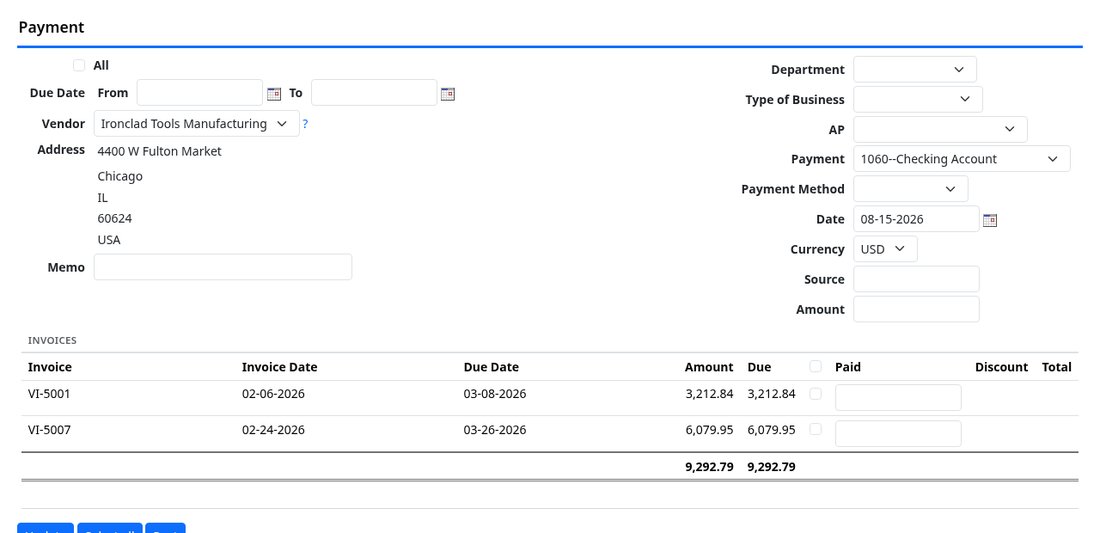Image resolution: width=1100 pixels, height=533 pixels.
Task: Open the Due Date To calendar picker
Action: pos(448,93)
